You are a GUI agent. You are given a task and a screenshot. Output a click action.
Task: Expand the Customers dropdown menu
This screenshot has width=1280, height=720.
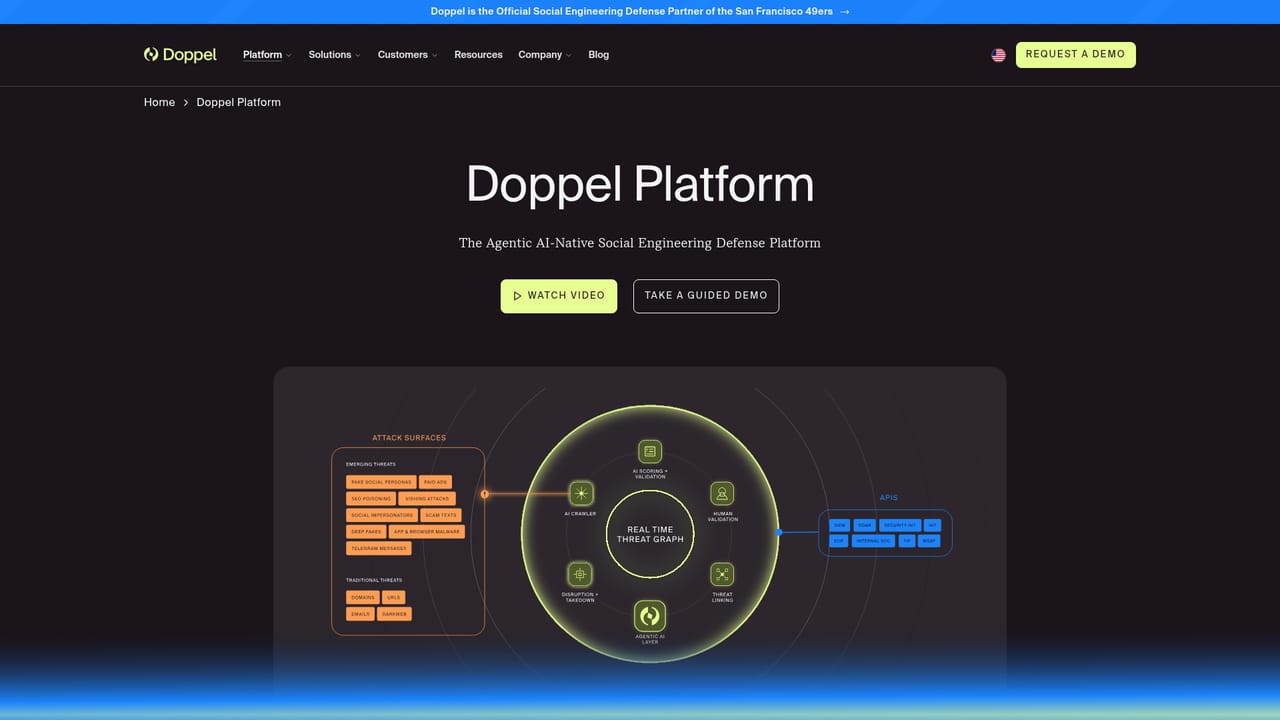click(x=407, y=55)
